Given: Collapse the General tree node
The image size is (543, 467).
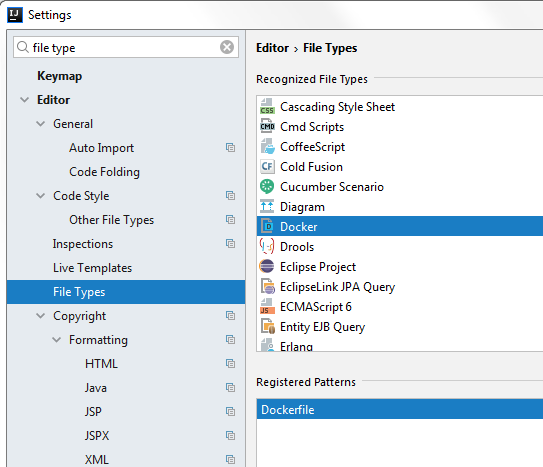Looking at the screenshot, I should click(x=41, y=124).
